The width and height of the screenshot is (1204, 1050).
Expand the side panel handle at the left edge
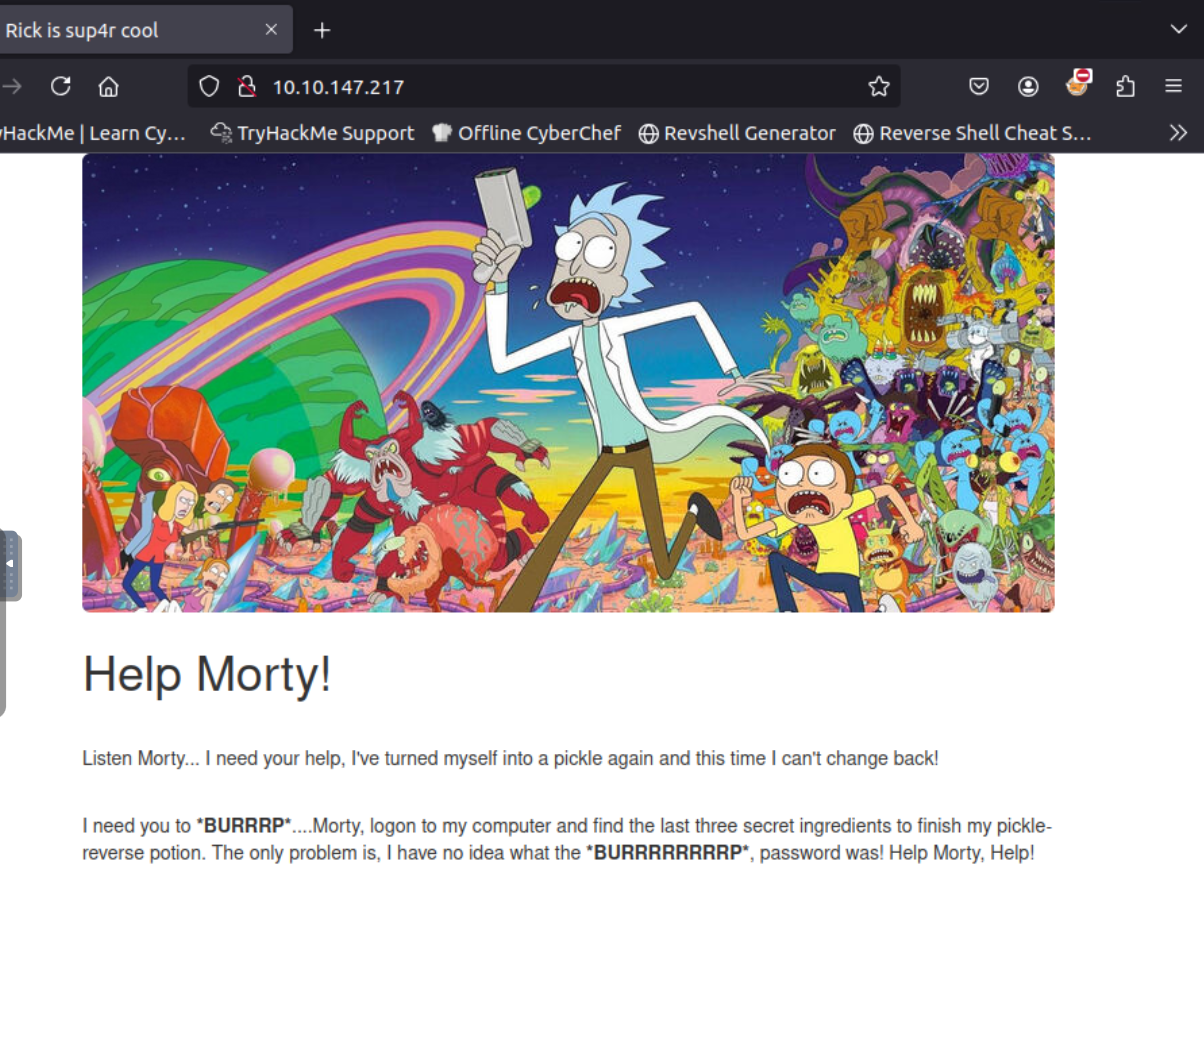pyautogui.click(x=10, y=565)
